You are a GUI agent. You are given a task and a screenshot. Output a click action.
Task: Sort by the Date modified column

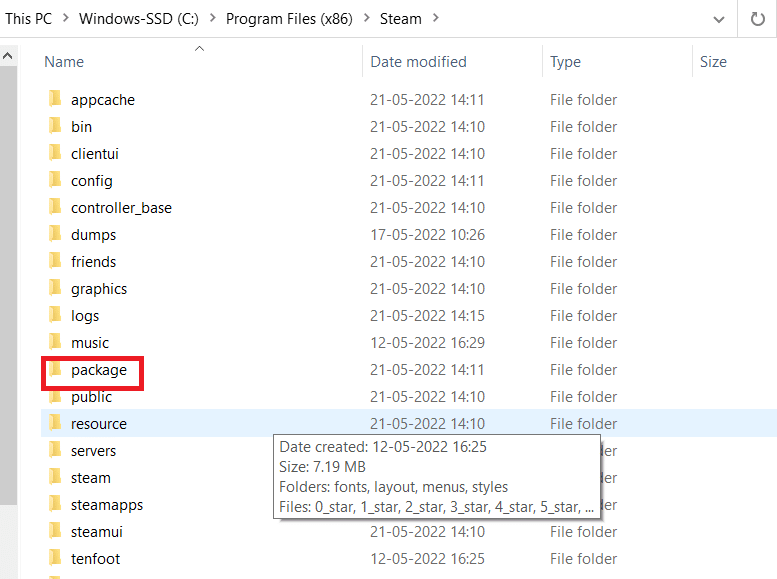[418, 62]
